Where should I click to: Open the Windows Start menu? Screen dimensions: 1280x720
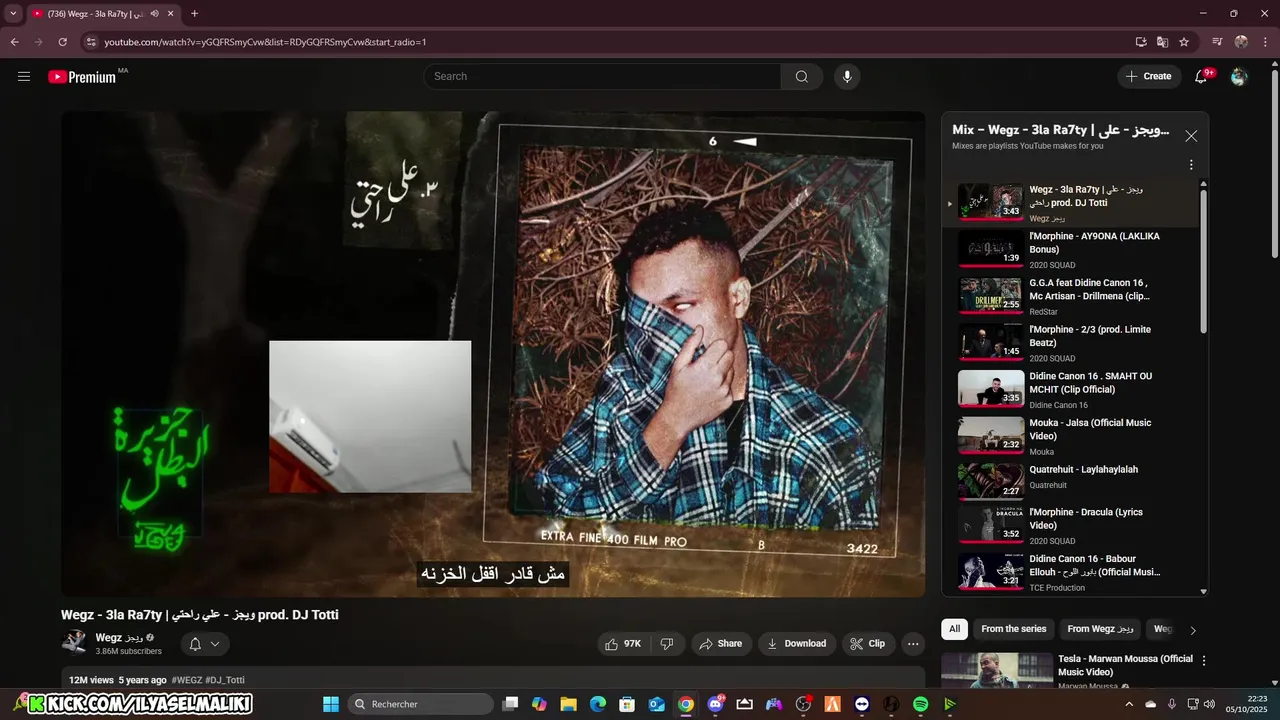[331, 704]
